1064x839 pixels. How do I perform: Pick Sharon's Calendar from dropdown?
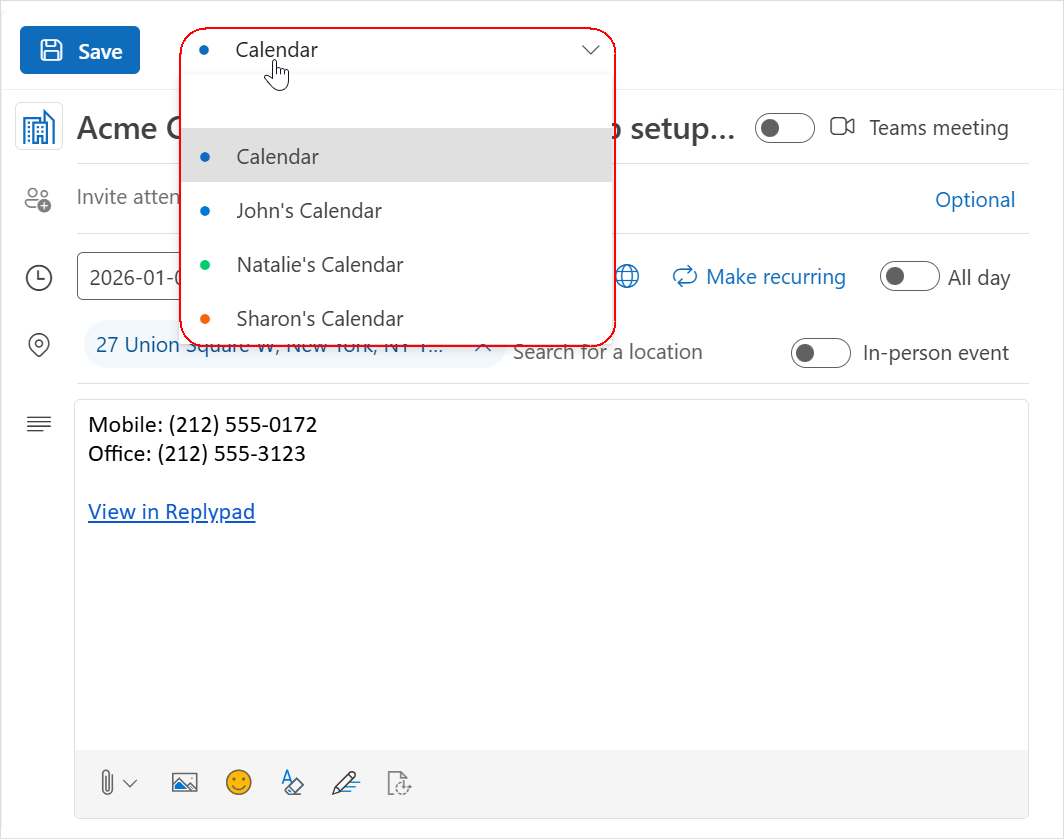coord(320,319)
